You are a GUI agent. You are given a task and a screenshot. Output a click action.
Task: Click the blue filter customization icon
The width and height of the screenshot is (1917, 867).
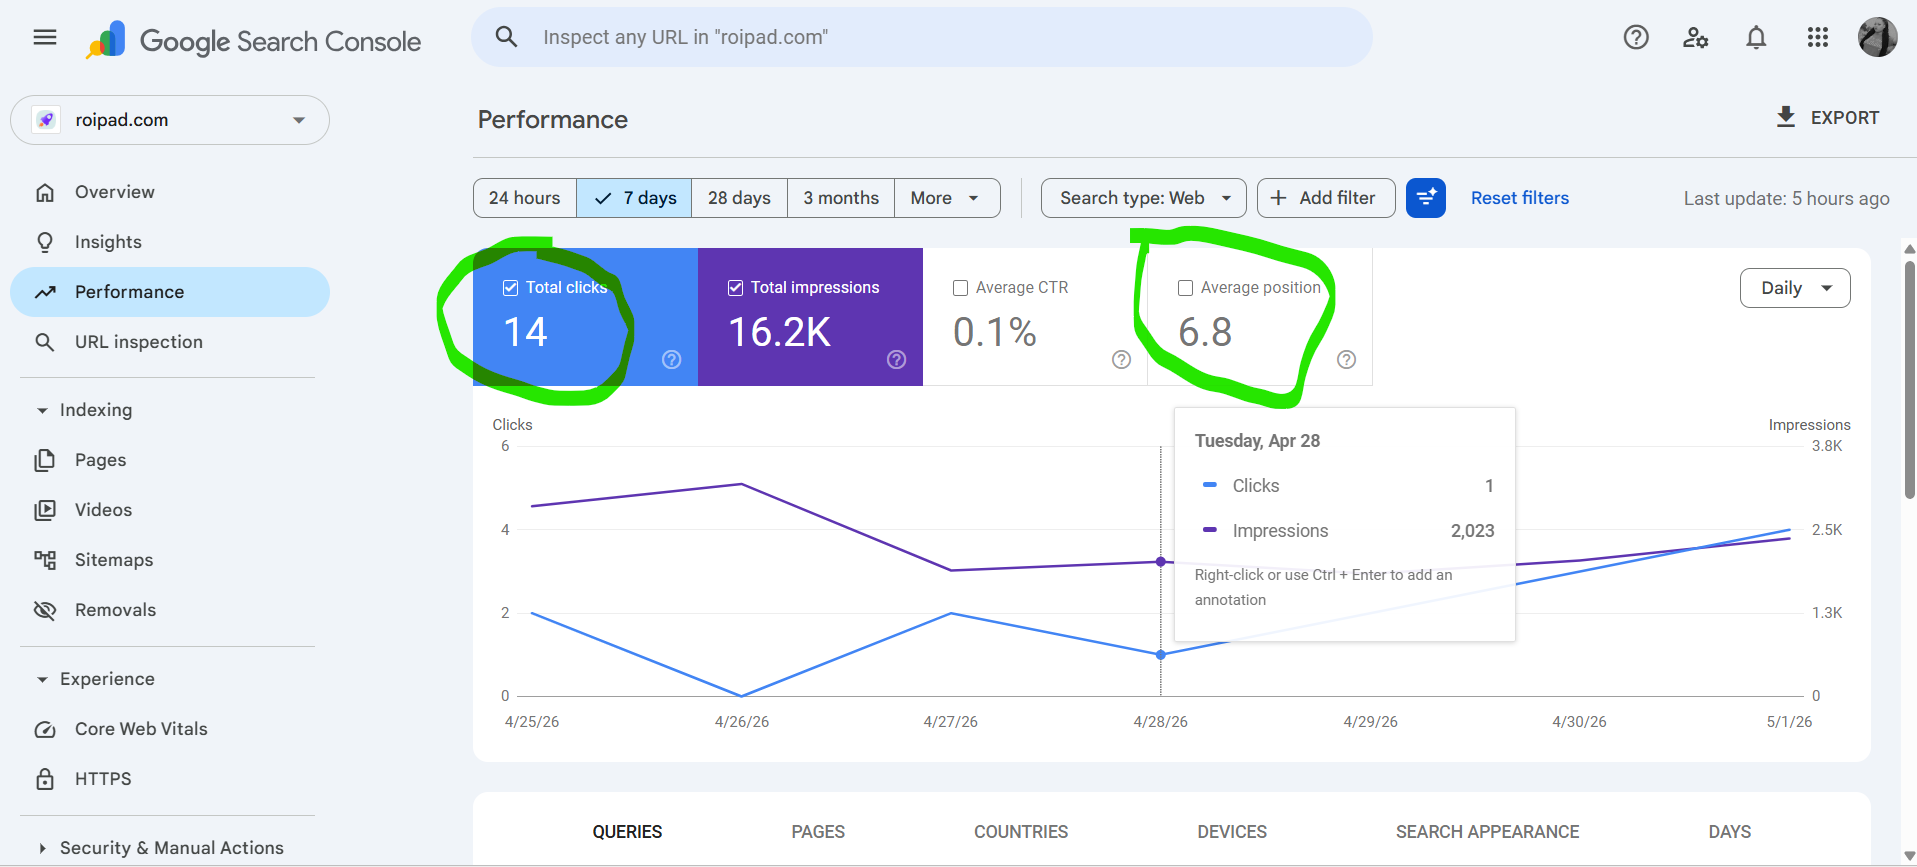click(x=1426, y=198)
